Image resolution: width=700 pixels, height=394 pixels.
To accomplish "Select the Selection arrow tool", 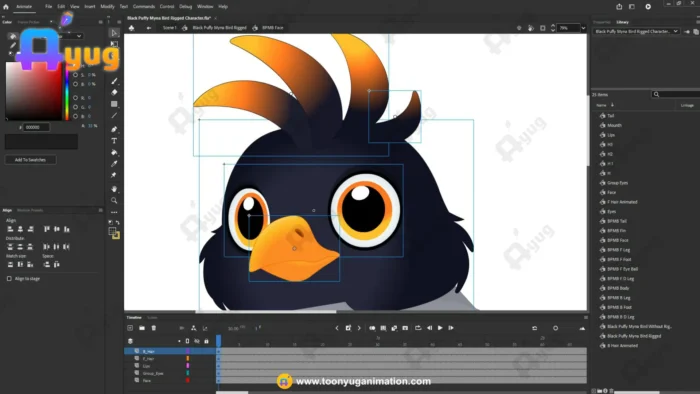I will click(x=114, y=33).
